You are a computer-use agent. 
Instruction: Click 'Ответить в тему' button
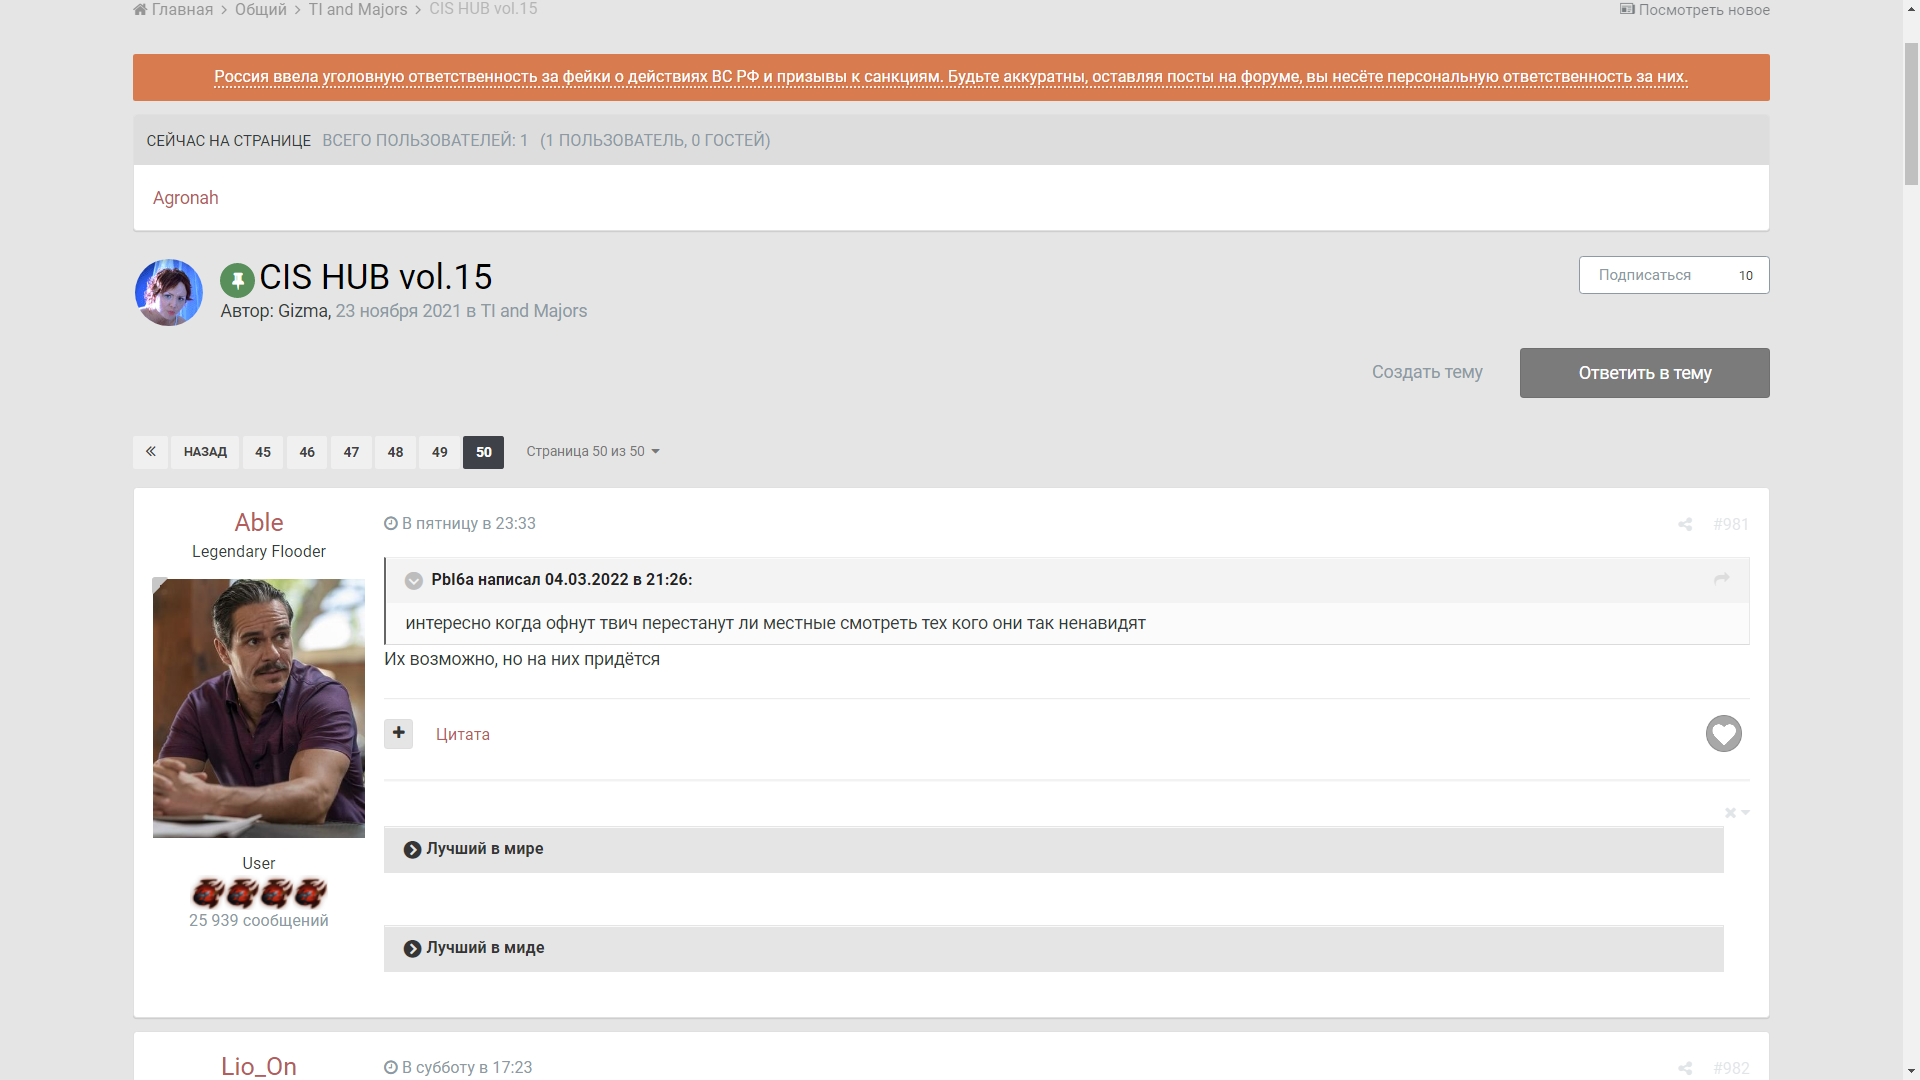(x=1644, y=373)
